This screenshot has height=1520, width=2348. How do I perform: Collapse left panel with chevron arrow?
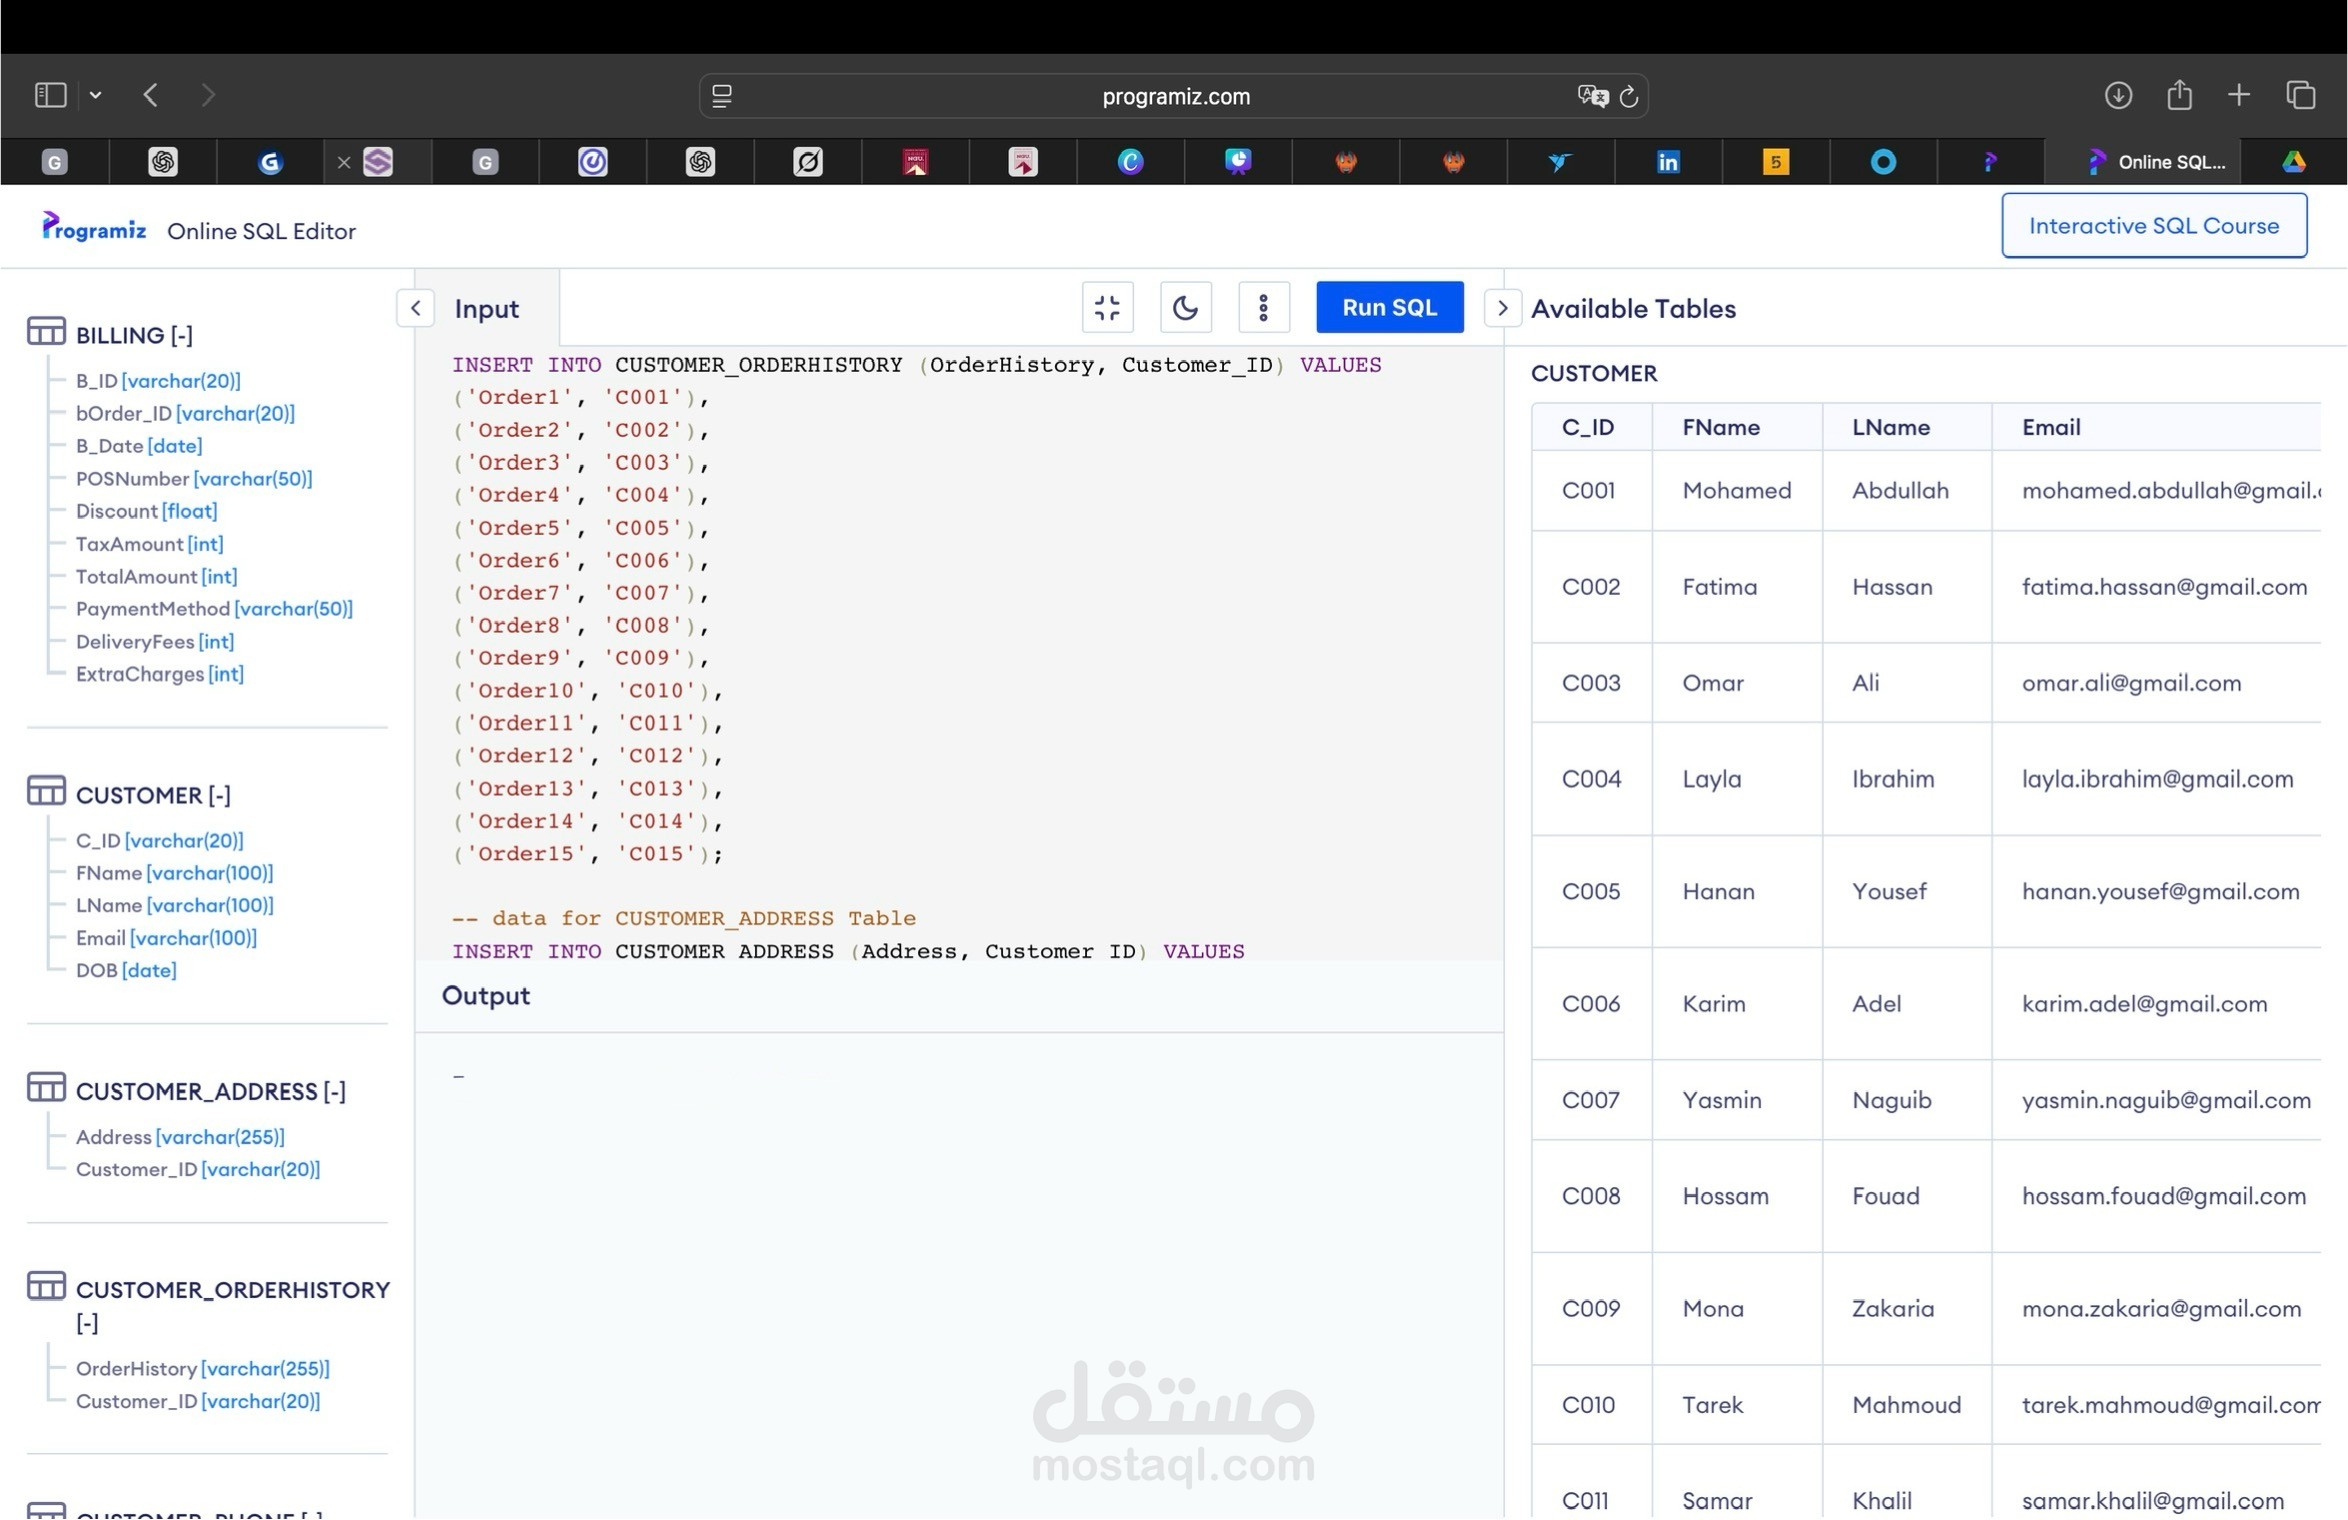(x=415, y=308)
